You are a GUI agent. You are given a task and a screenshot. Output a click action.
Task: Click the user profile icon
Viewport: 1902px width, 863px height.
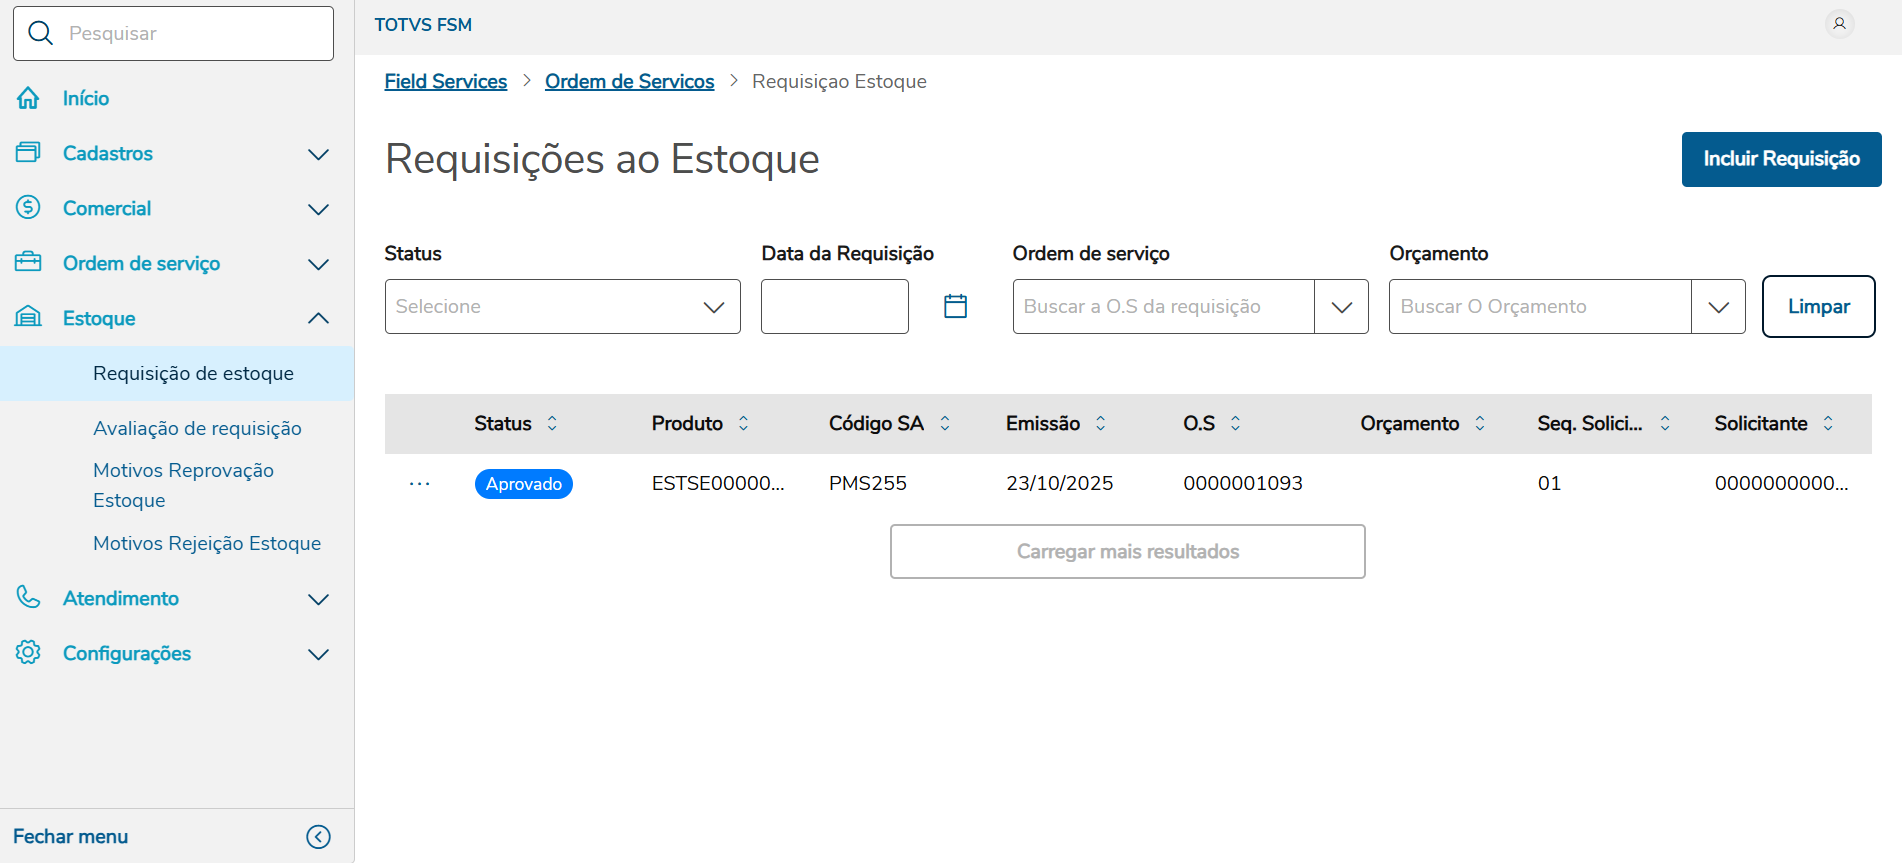coord(1839,24)
